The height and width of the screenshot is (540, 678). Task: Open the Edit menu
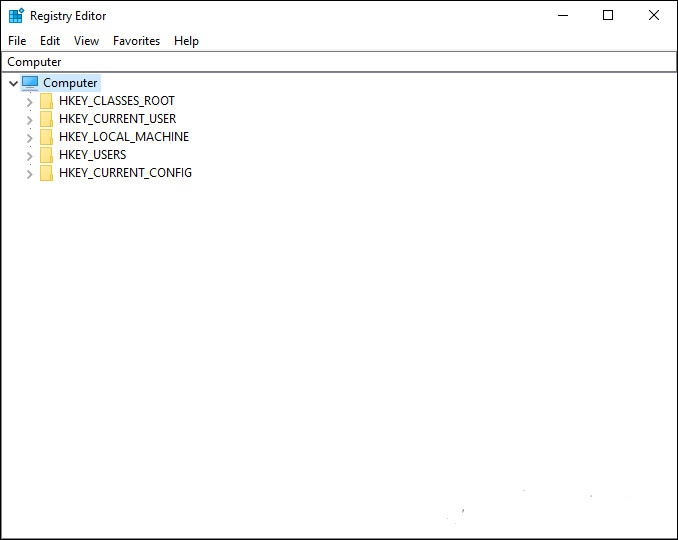[50, 41]
